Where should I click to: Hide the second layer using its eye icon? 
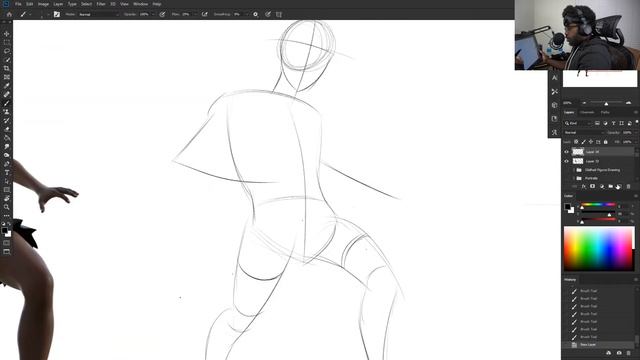(x=567, y=161)
